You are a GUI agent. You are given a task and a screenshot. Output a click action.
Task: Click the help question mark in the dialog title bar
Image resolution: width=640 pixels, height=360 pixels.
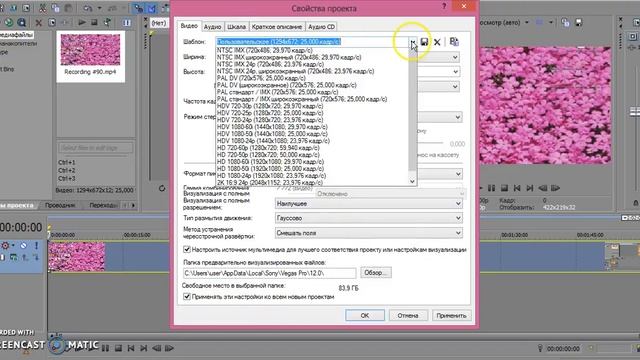pos(444,6)
